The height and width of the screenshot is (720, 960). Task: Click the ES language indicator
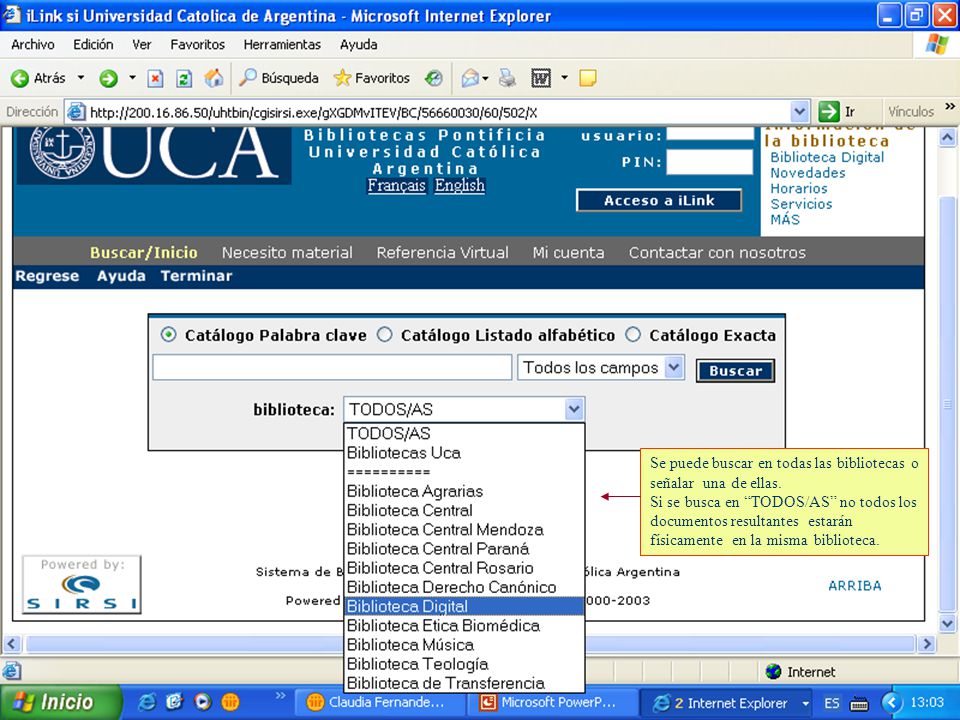[831, 703]
